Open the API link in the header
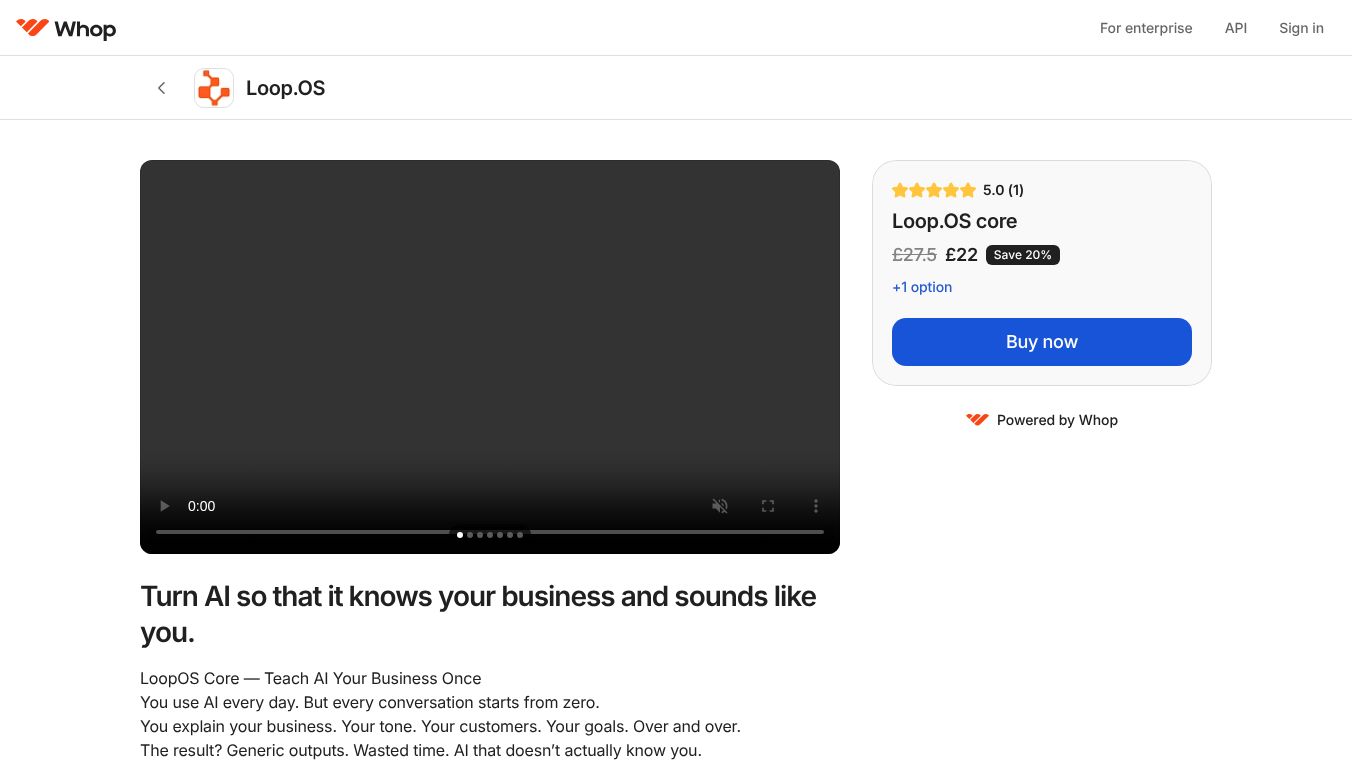The image size is (1352, 760). tap(1236, 28)
